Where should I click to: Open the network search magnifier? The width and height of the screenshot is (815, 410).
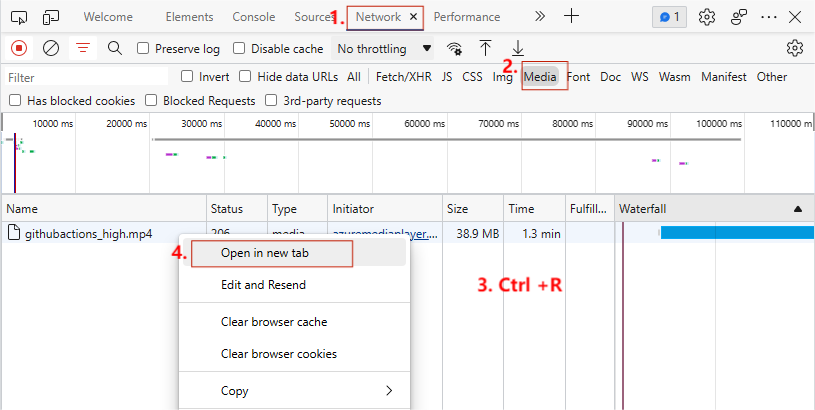point(114,48)
